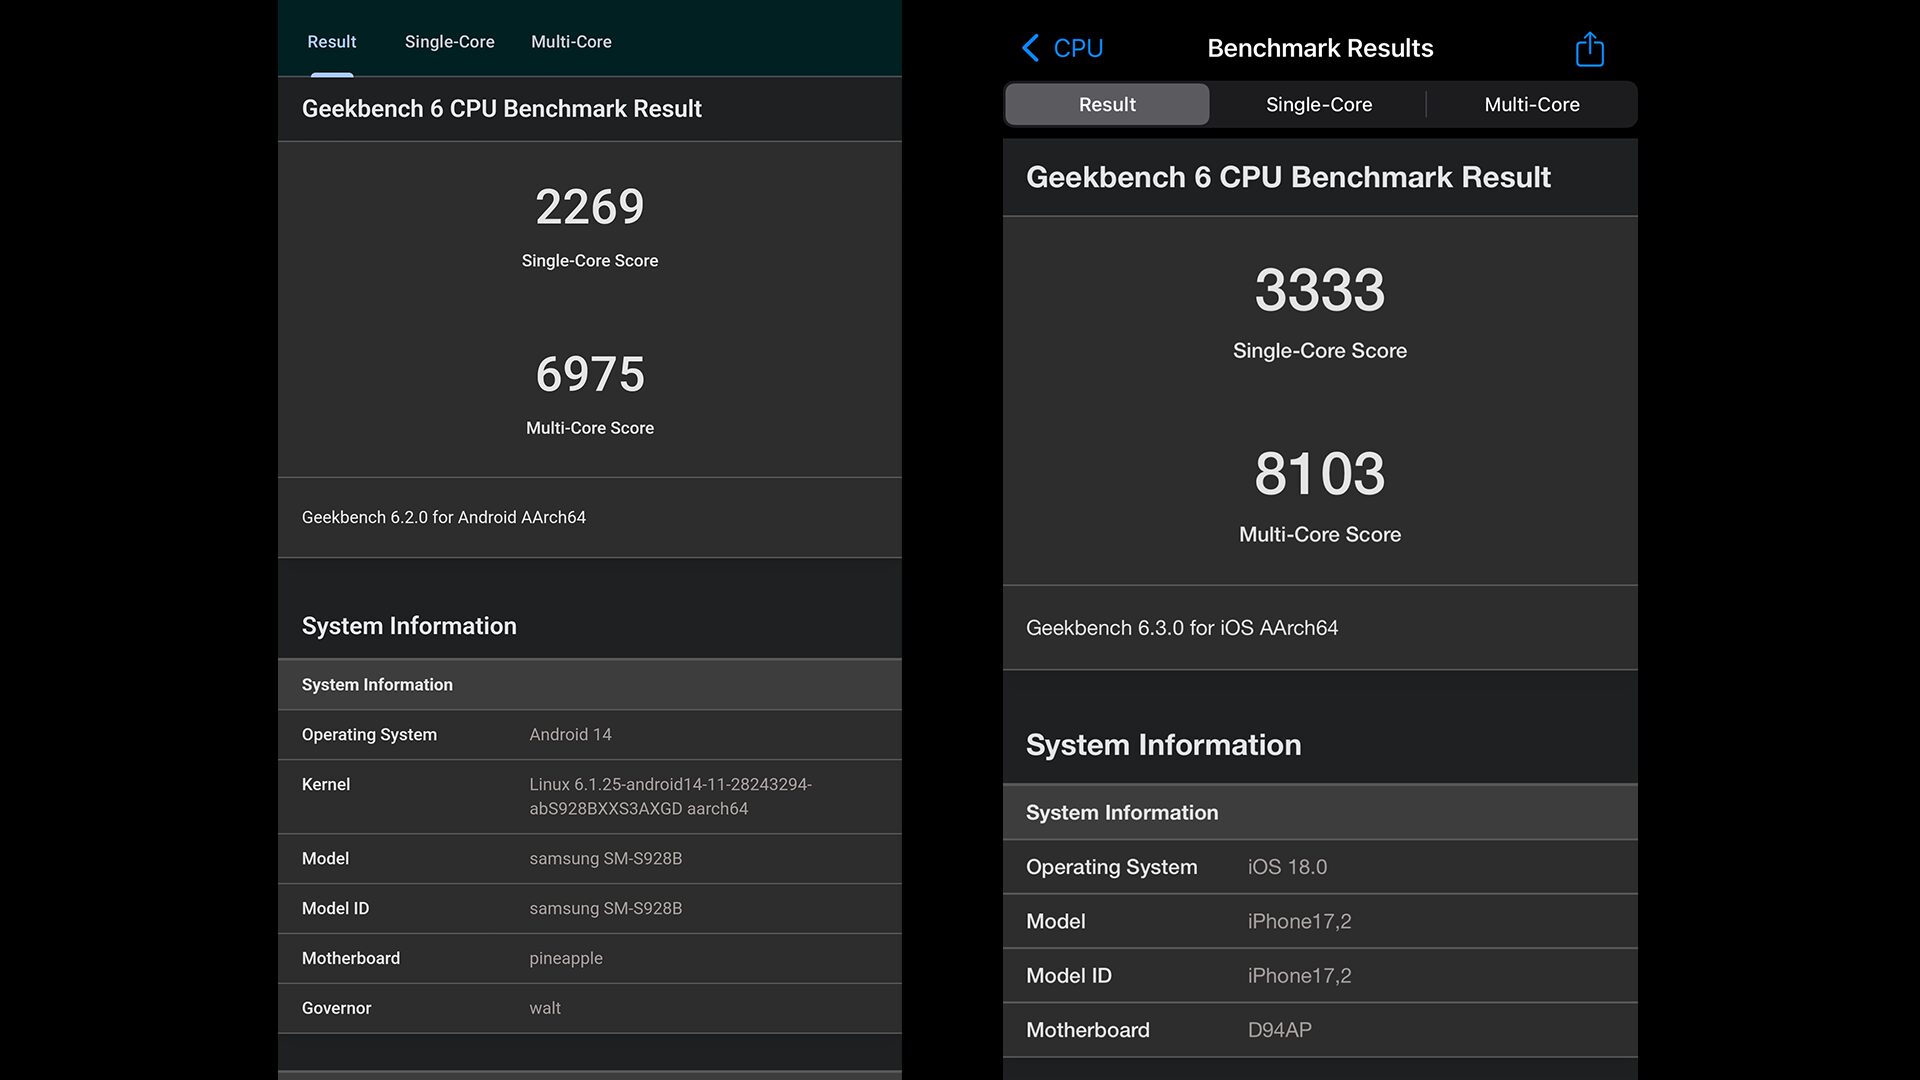The height and width of the screenshot is (1080, 1920).
Task: Select the pineapple motherboard row
Action: point(589,958)
